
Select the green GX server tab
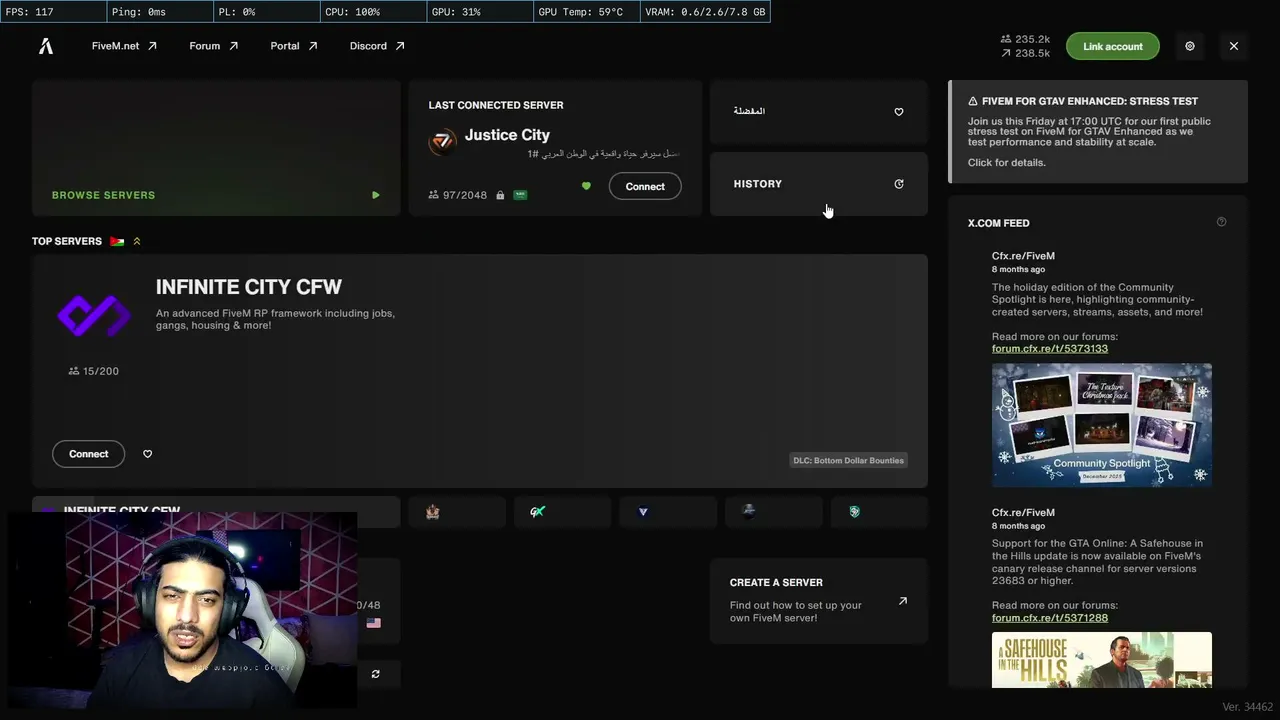[563, 512]
